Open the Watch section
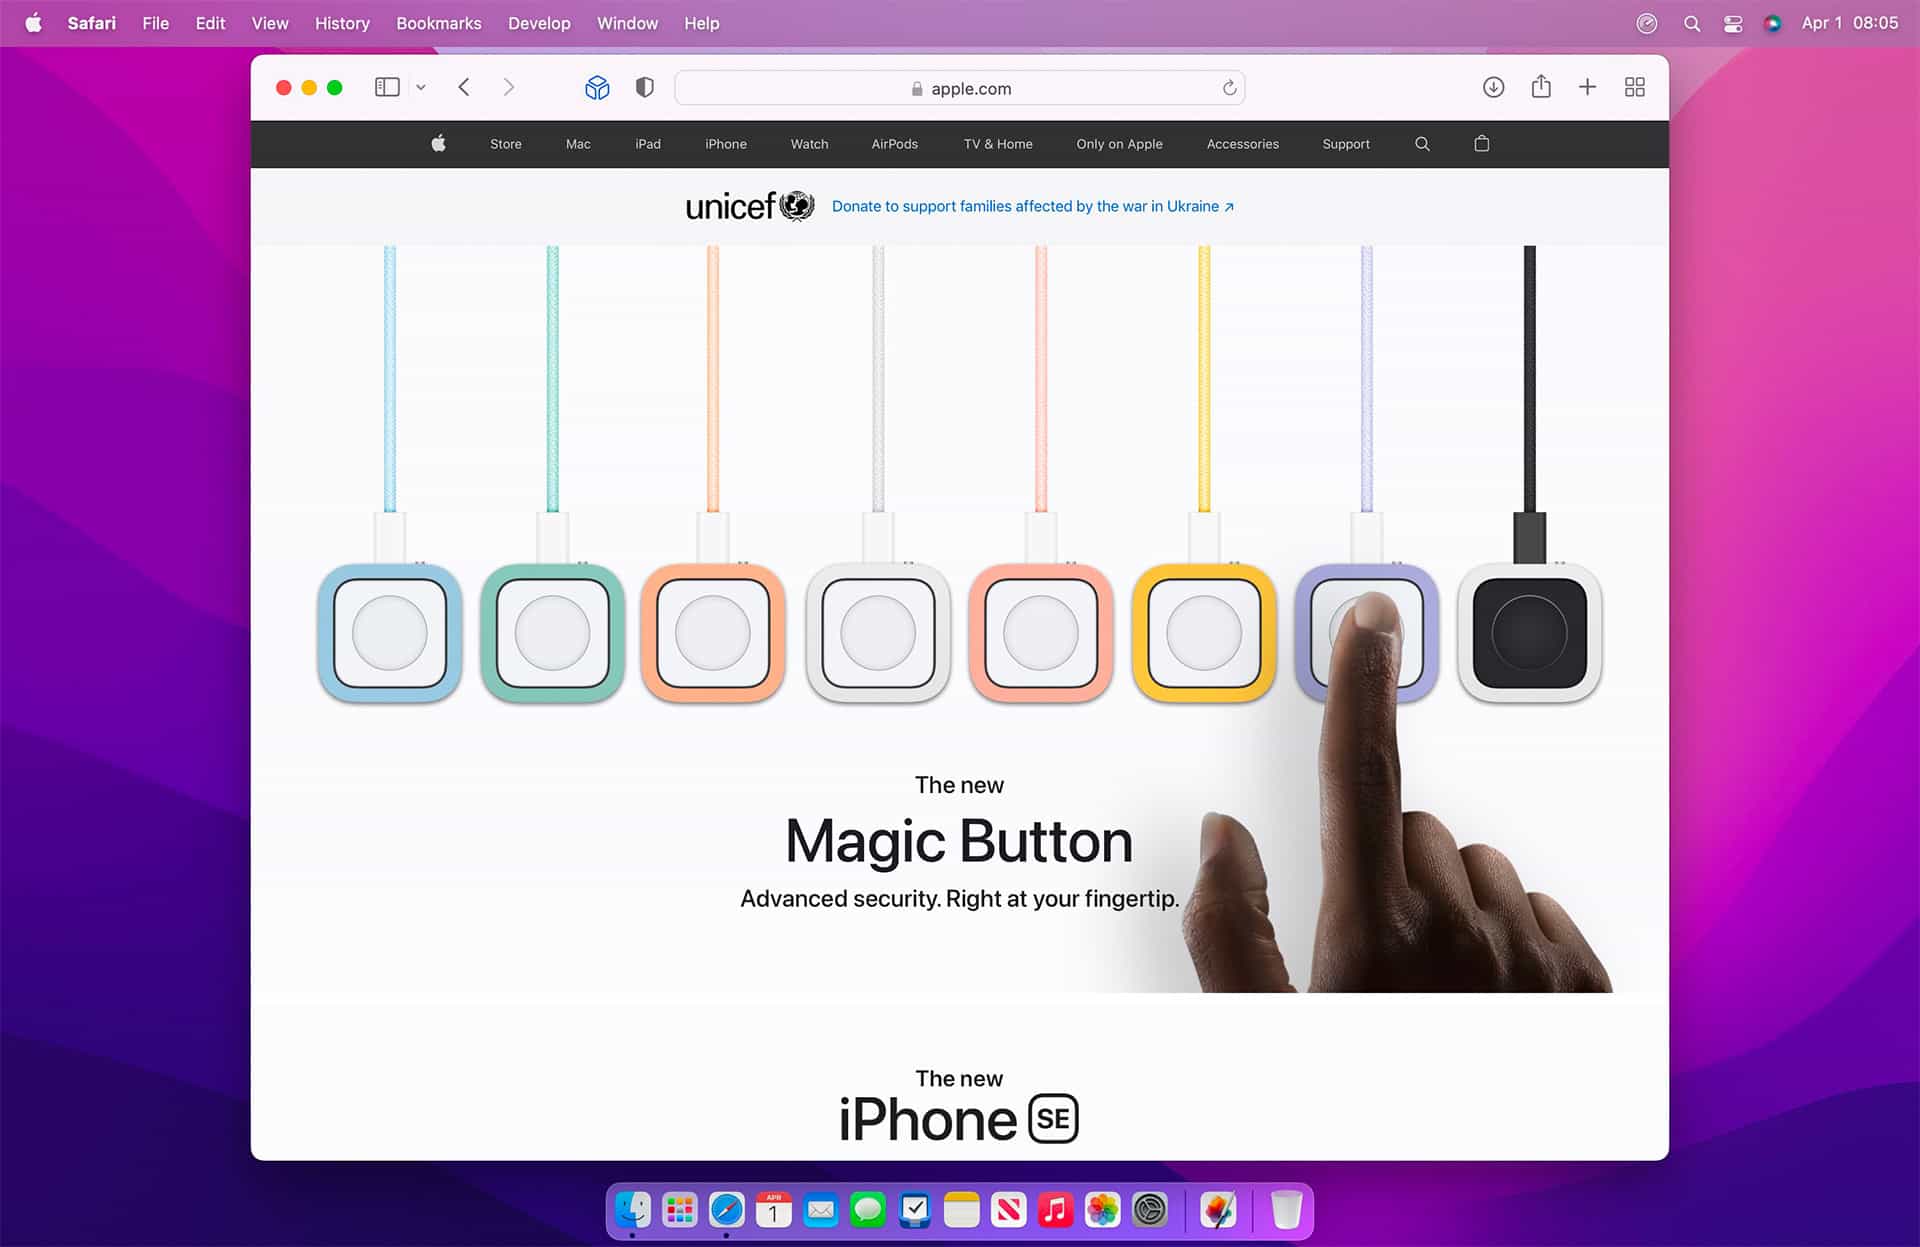This screenshot has height=1247, width=1920. (810, 144)
